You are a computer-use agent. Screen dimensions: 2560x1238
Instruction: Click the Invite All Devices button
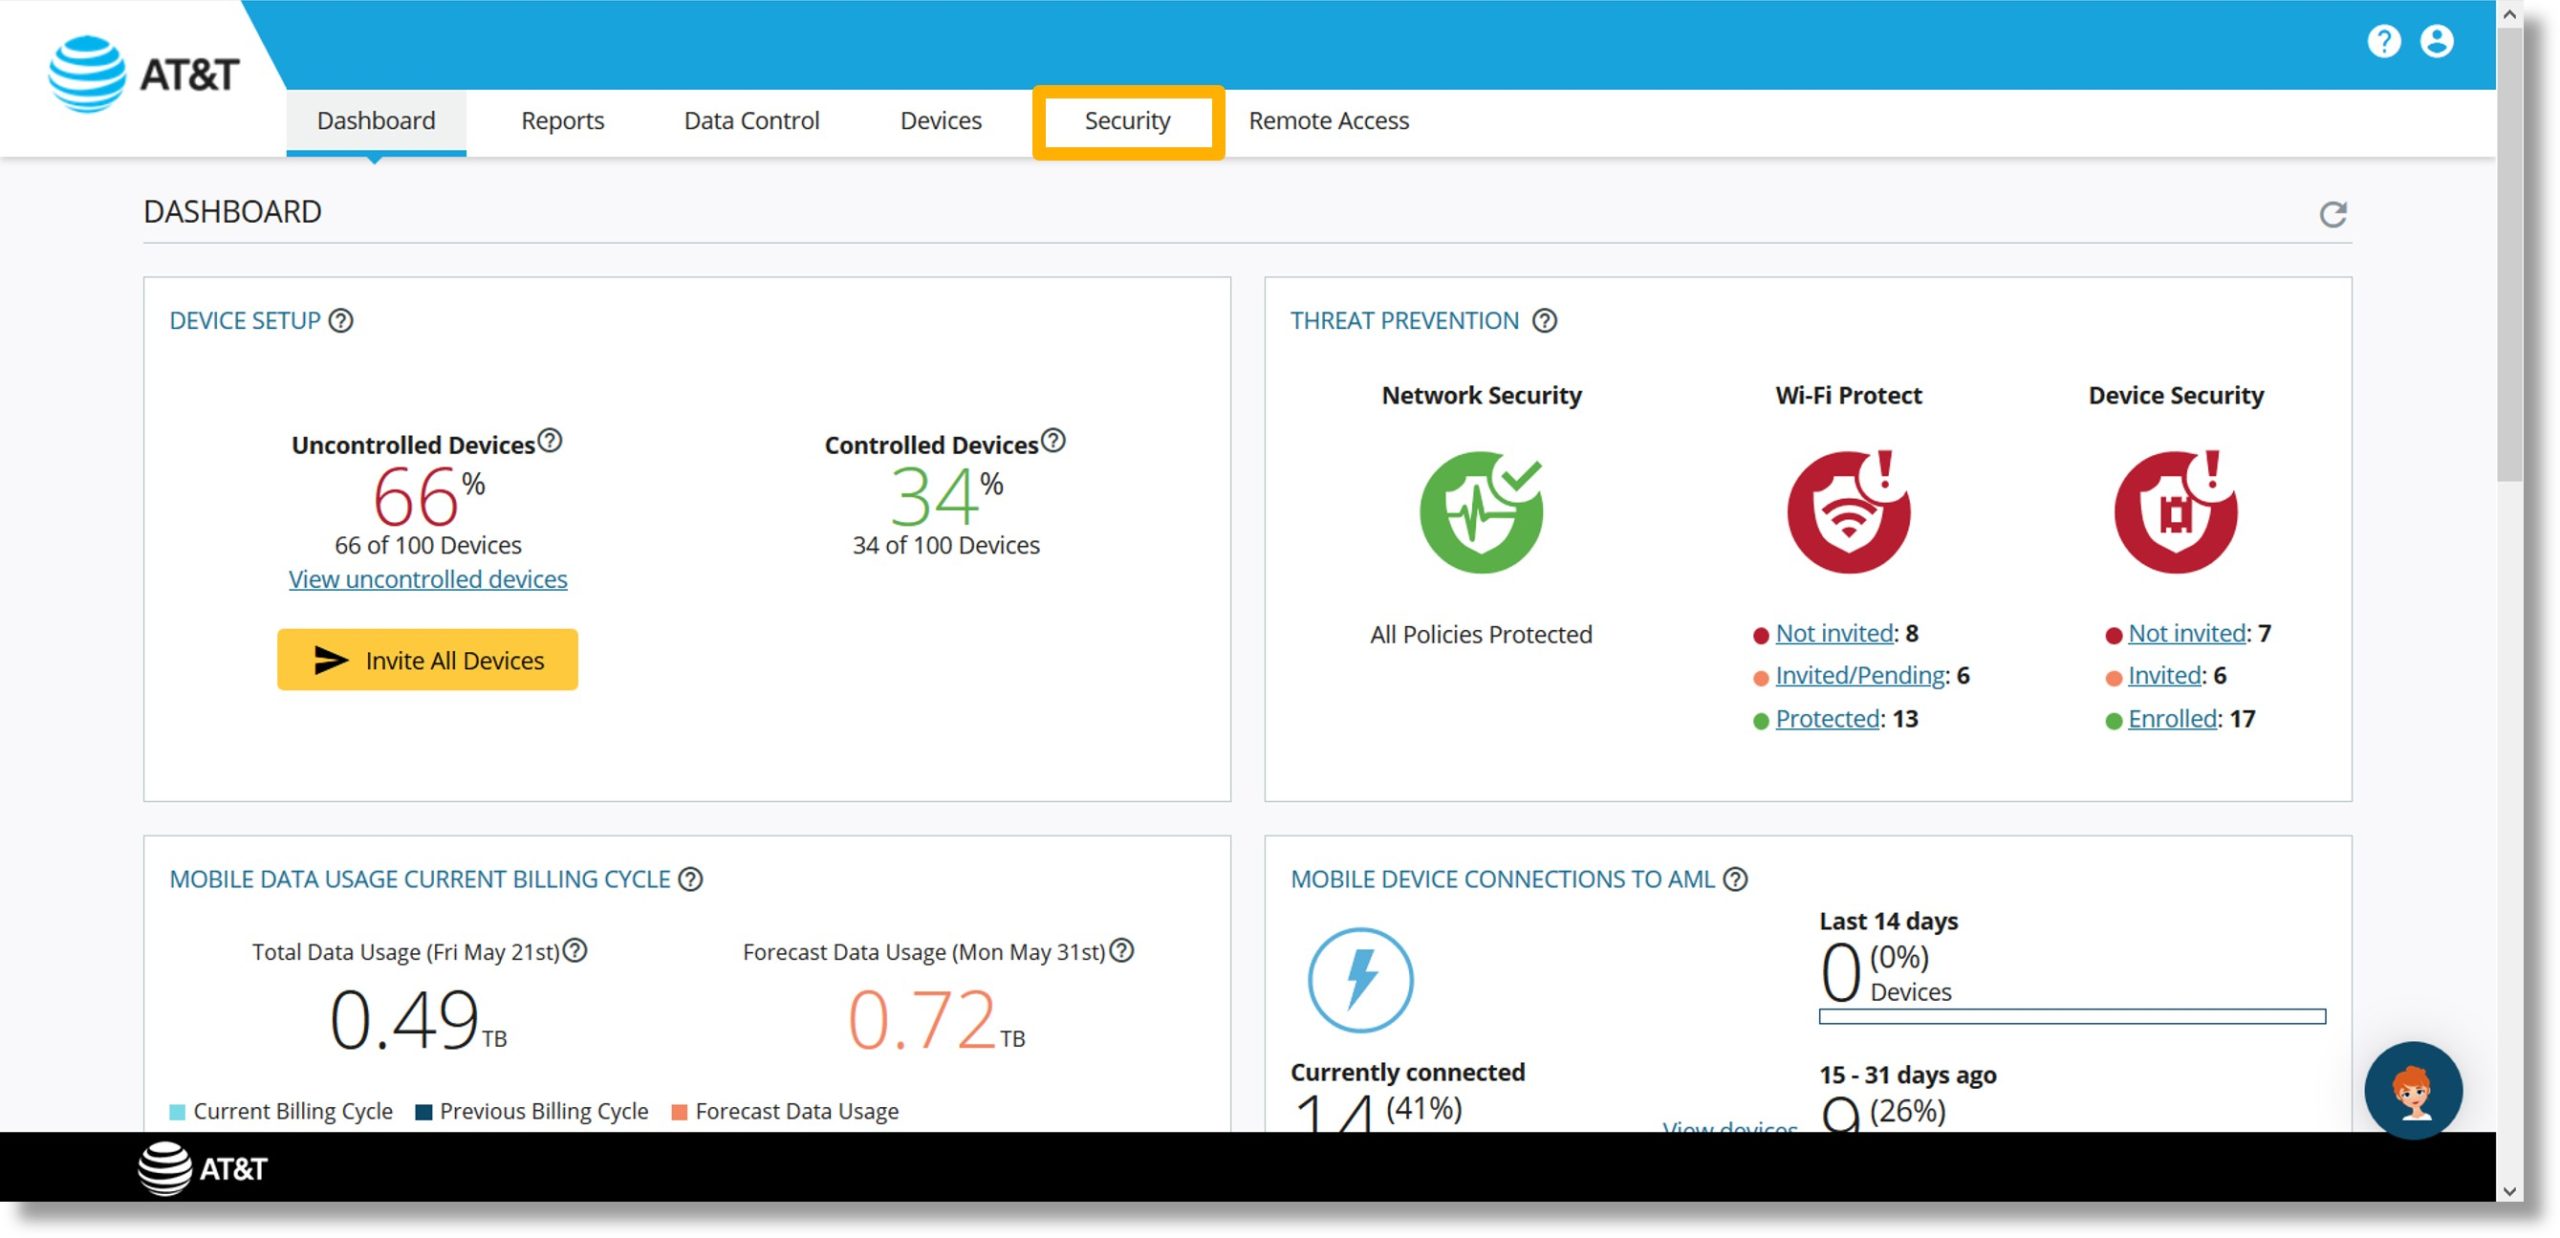click(428, 660)
